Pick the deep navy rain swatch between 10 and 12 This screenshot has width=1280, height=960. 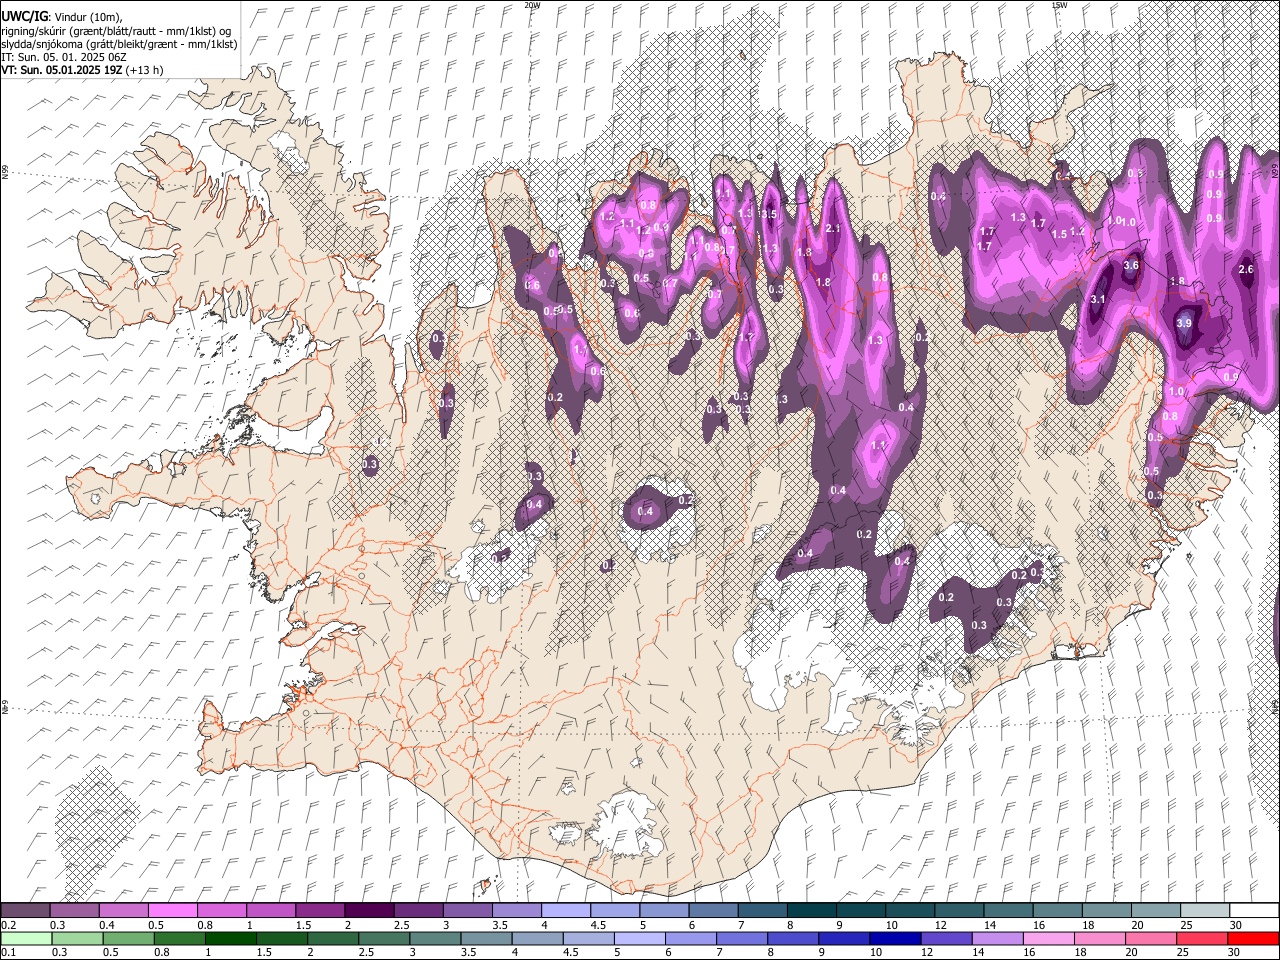[x=895, y=939]
